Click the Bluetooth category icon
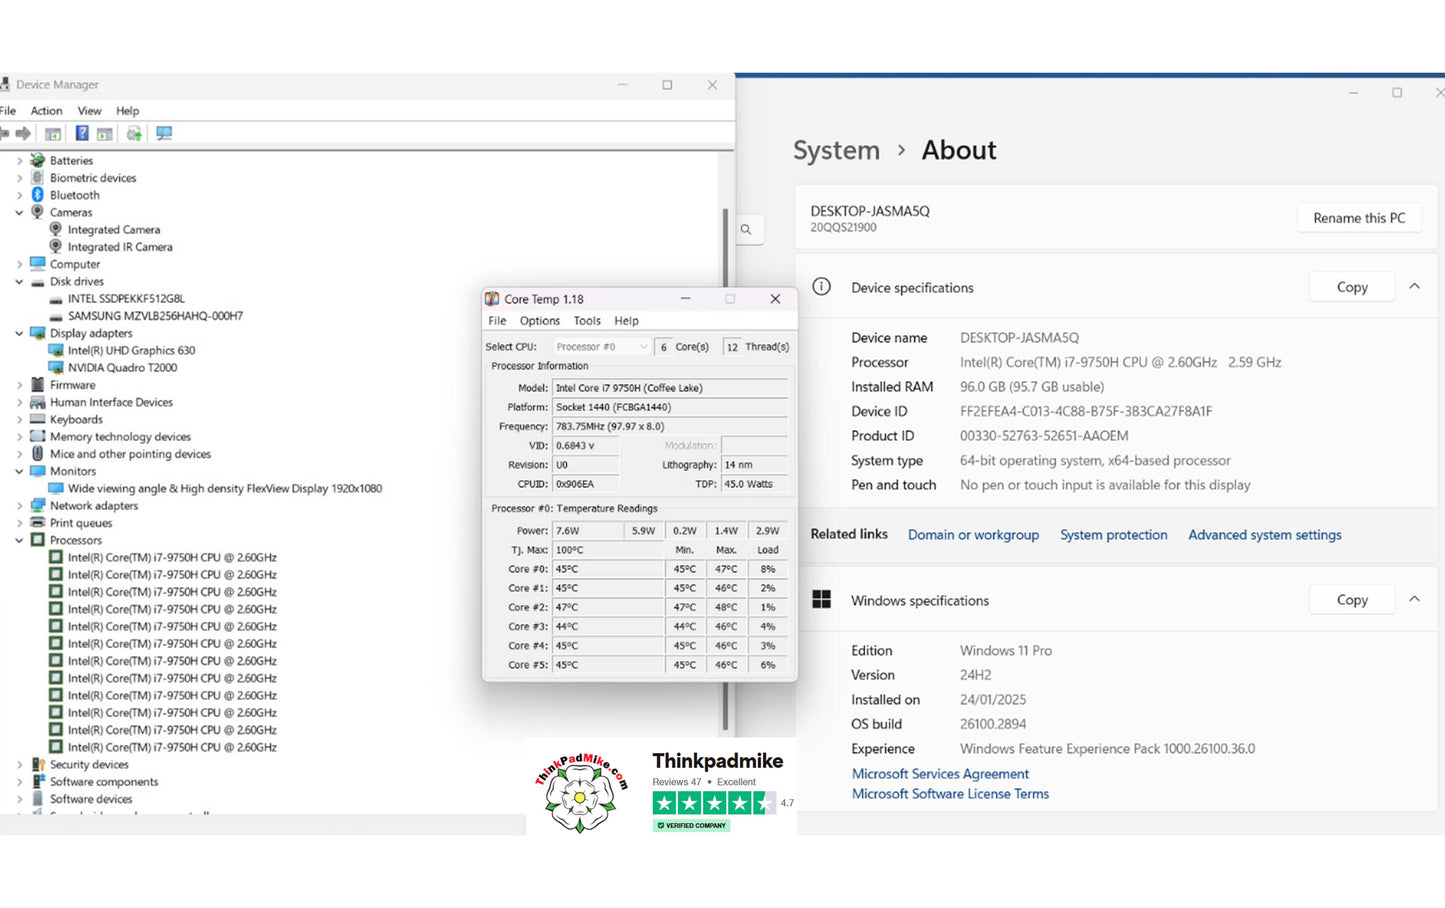Viewport: 1445px width, 908px height. pyautogui.click(x=38, y=195)
